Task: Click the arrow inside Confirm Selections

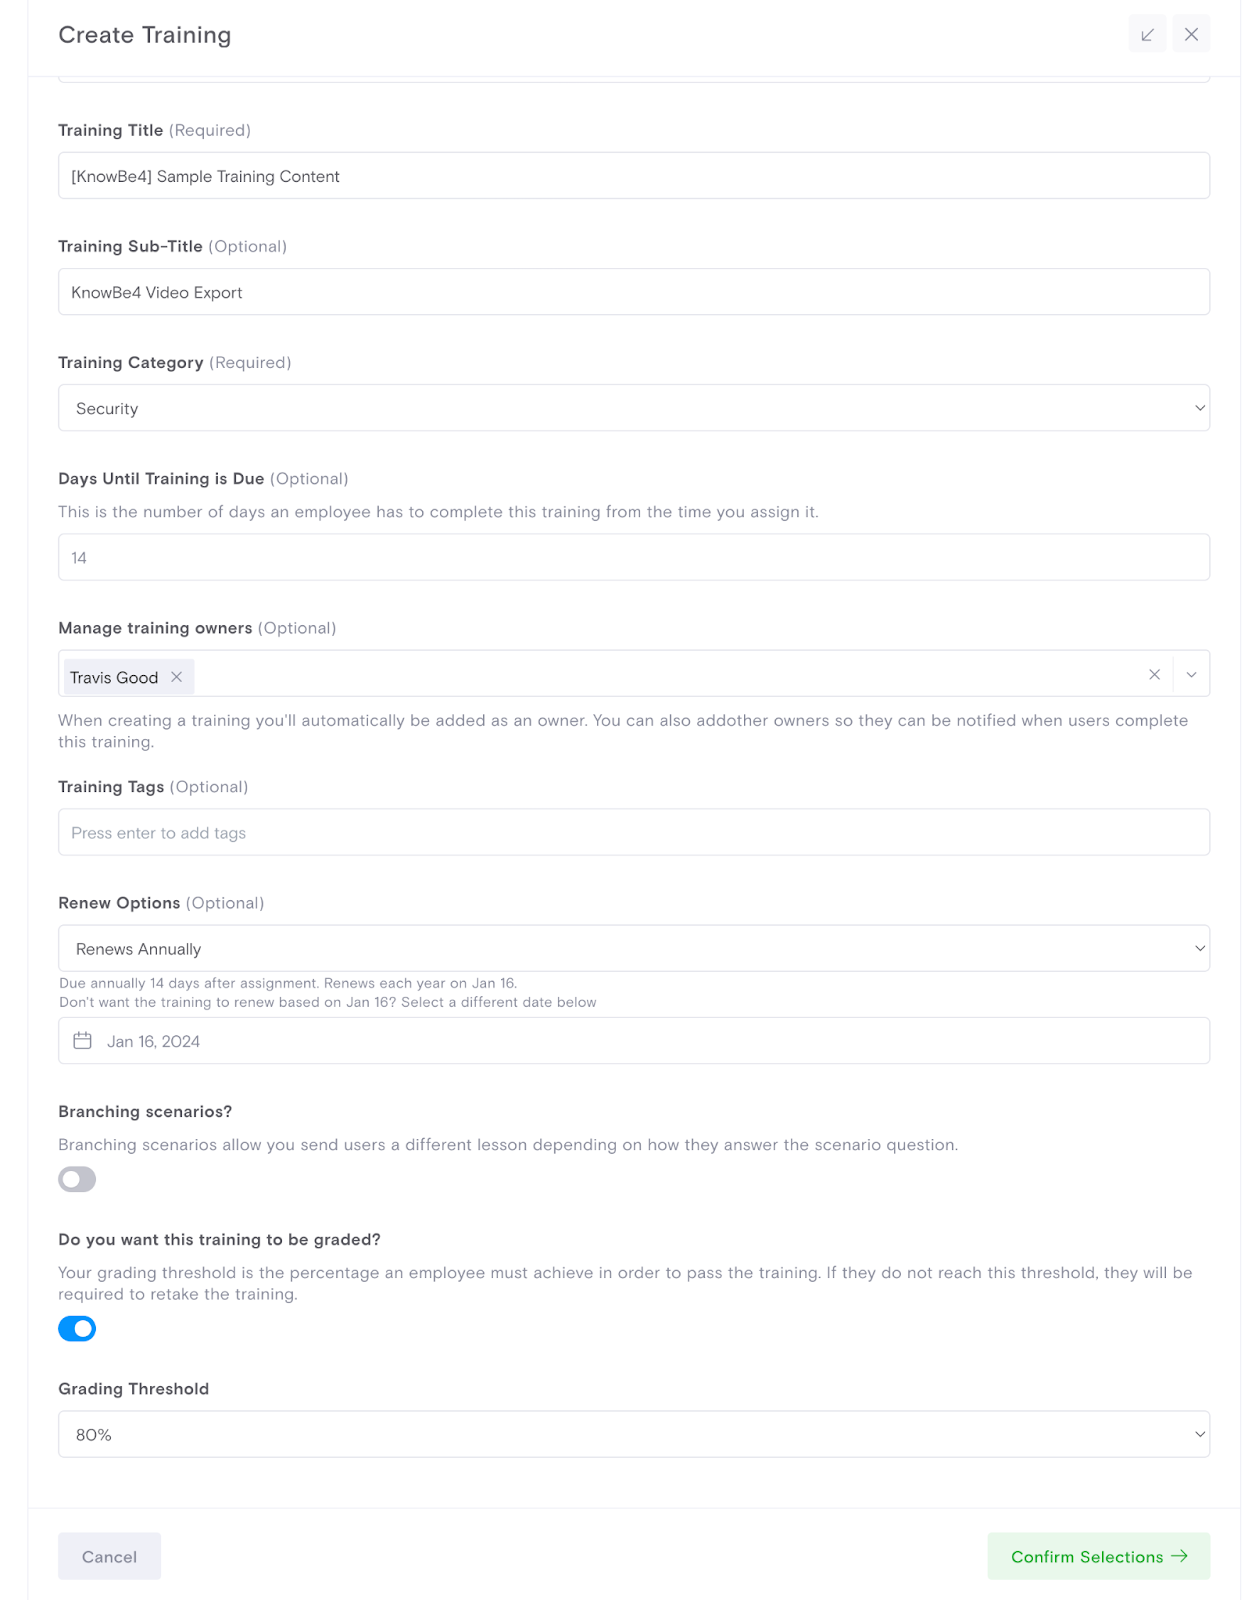Action: (x=1178, y=1556)
